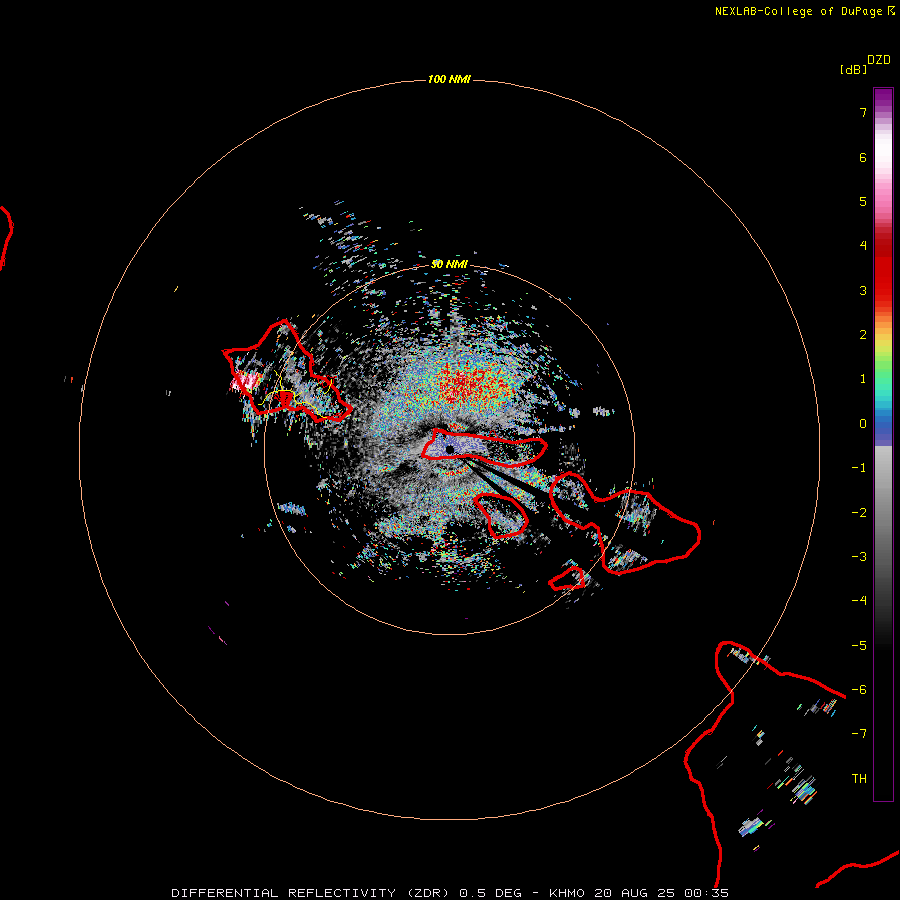Click the Differential Reflectivity caption at the bottom
900x900 pixels.
449,893
